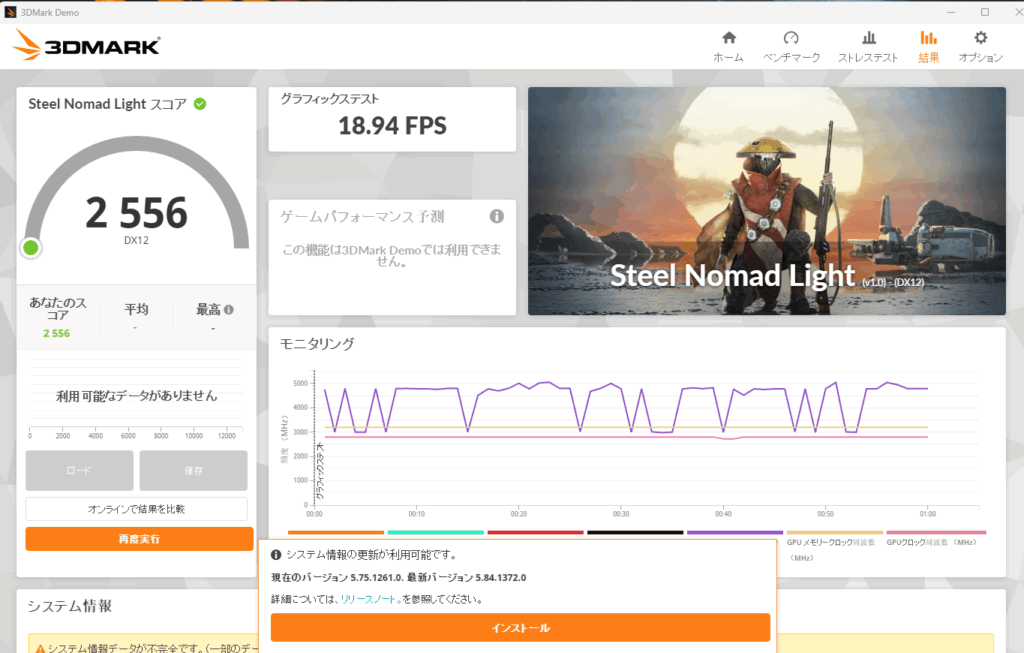Click the システム情報 heading
Viewport: 1024px width, 653px height.
[x=70, y=606]
